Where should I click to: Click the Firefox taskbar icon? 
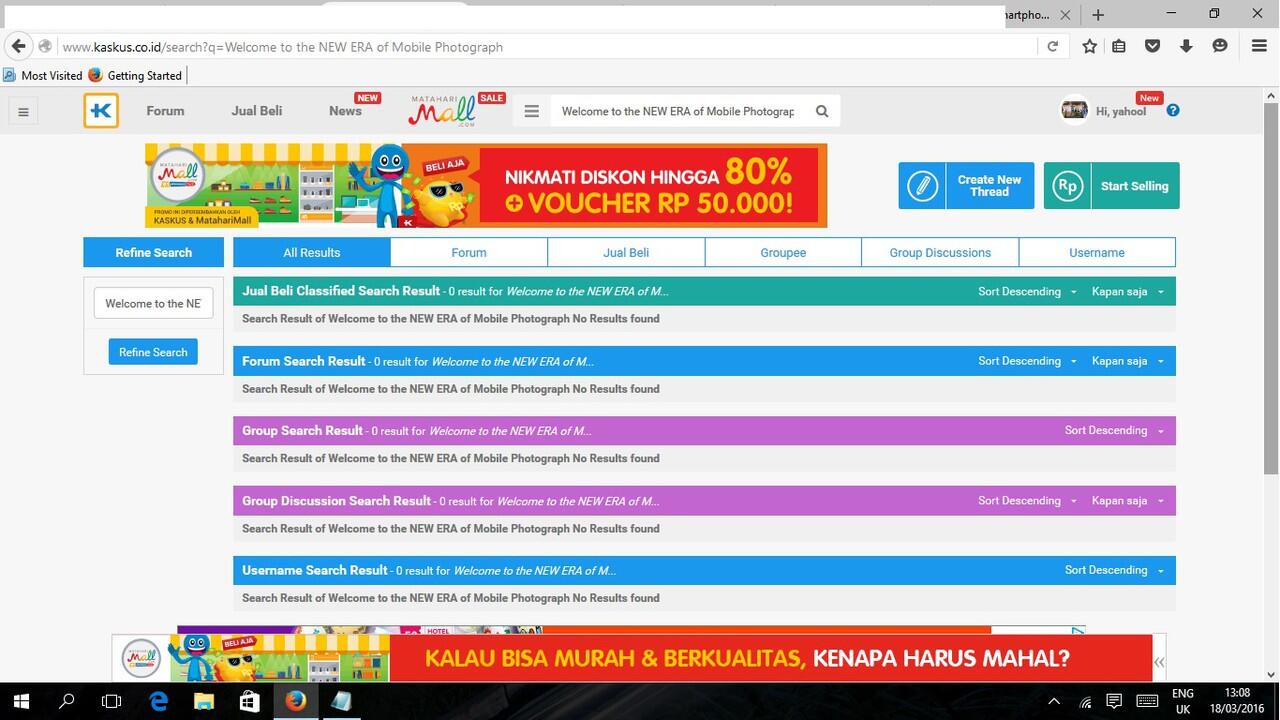295,701
